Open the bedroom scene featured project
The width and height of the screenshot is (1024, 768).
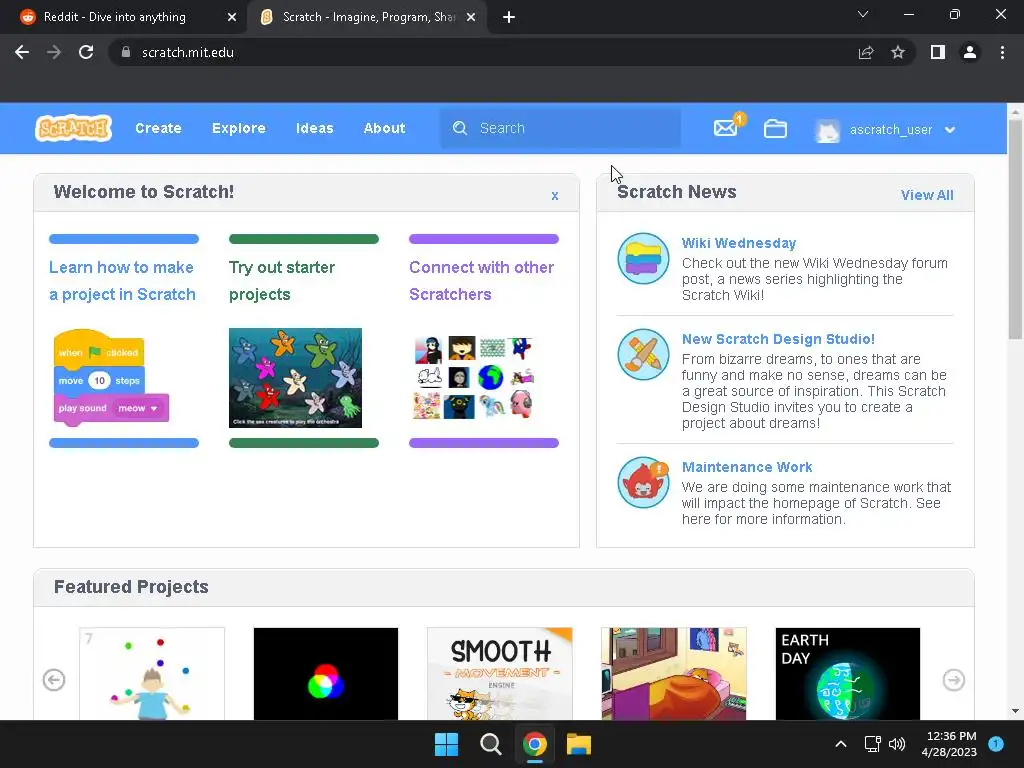pos(673,674)
